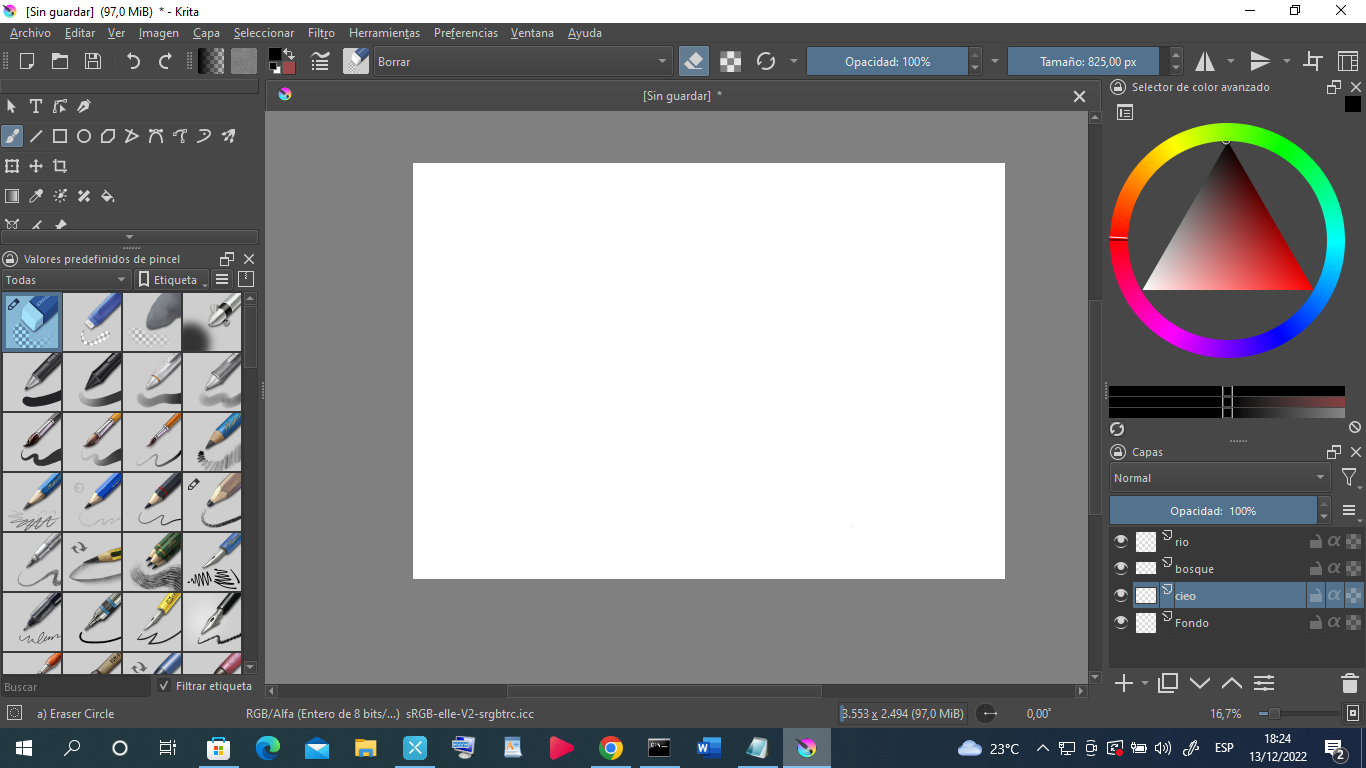Select the Freehand Brush tool
This screenshot has width=1366, height=768.
12,136
